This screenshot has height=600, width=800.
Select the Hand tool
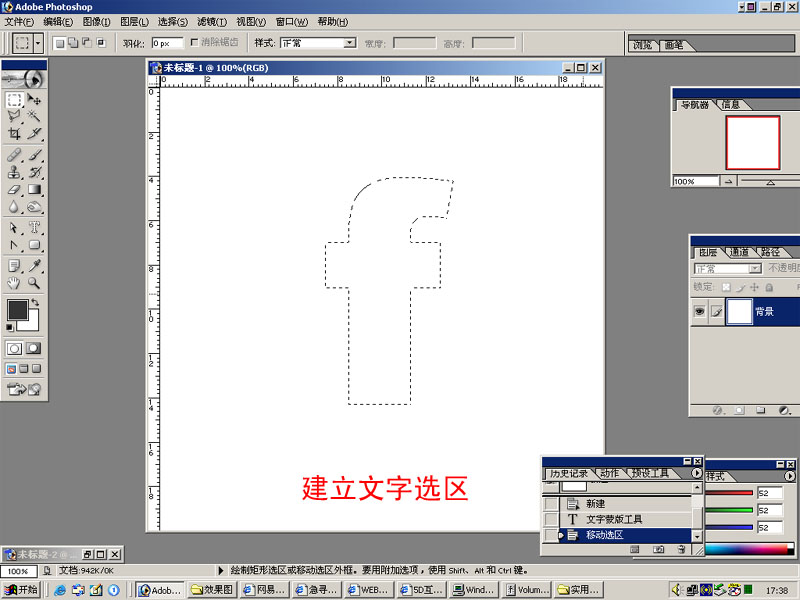pyautogui.click(x=14, y=283)
